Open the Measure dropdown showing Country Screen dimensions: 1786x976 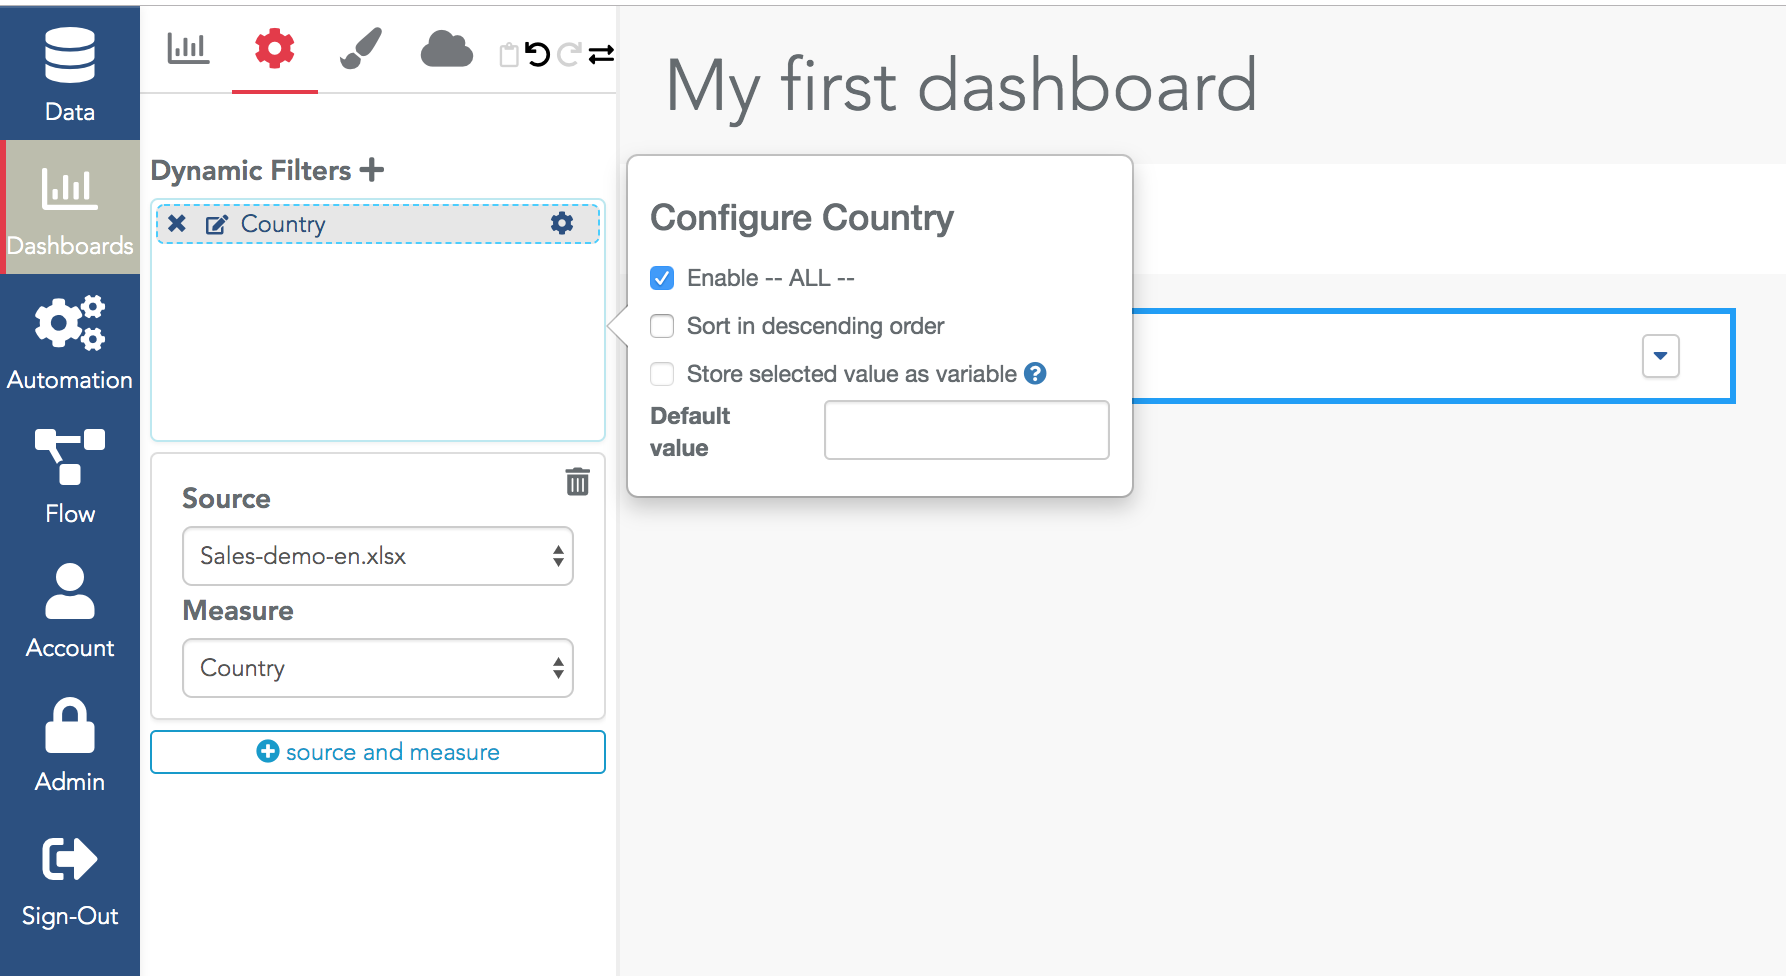378,668
